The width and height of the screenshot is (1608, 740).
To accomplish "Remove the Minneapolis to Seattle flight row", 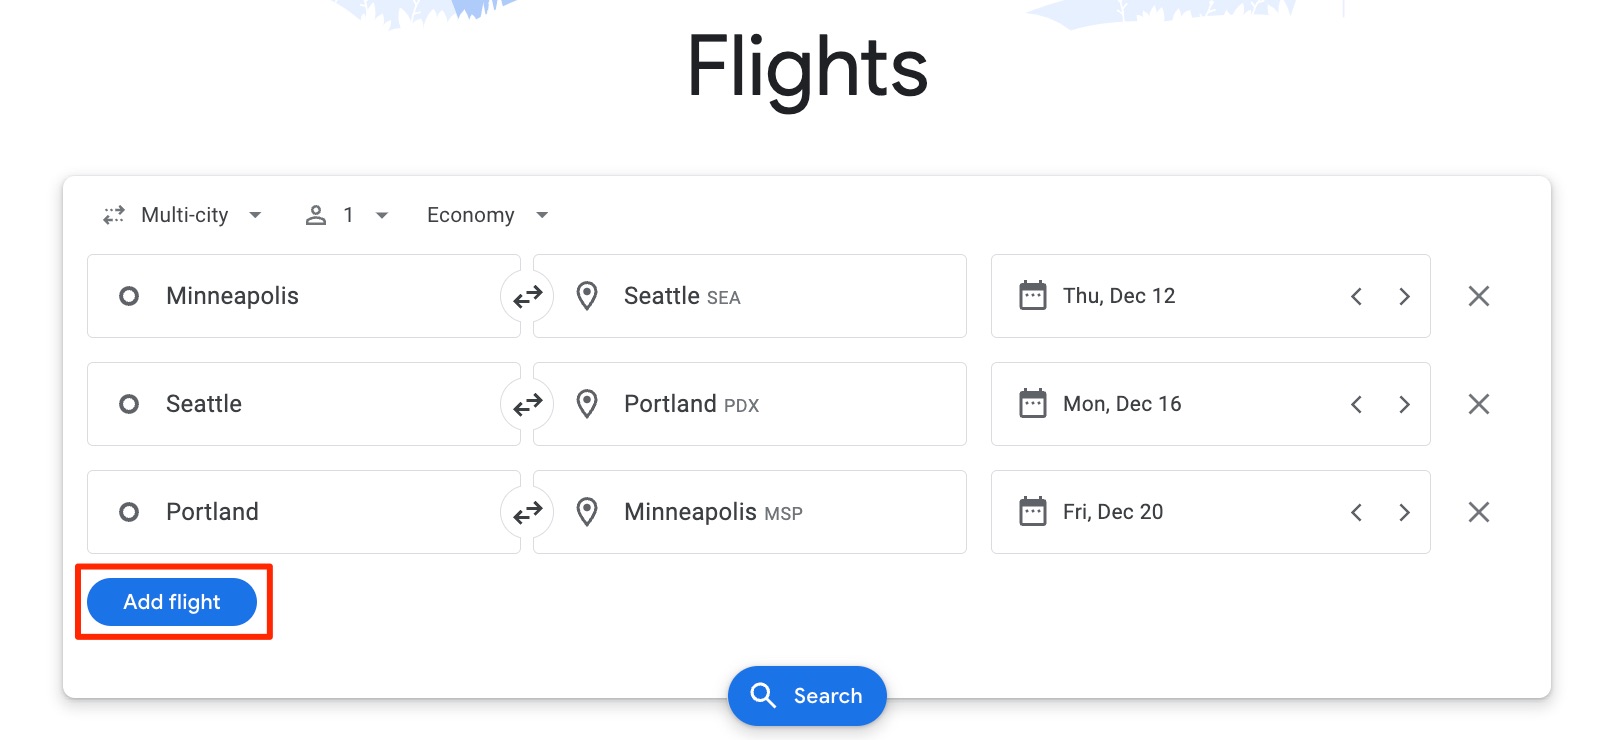I will coord(1479,296).
